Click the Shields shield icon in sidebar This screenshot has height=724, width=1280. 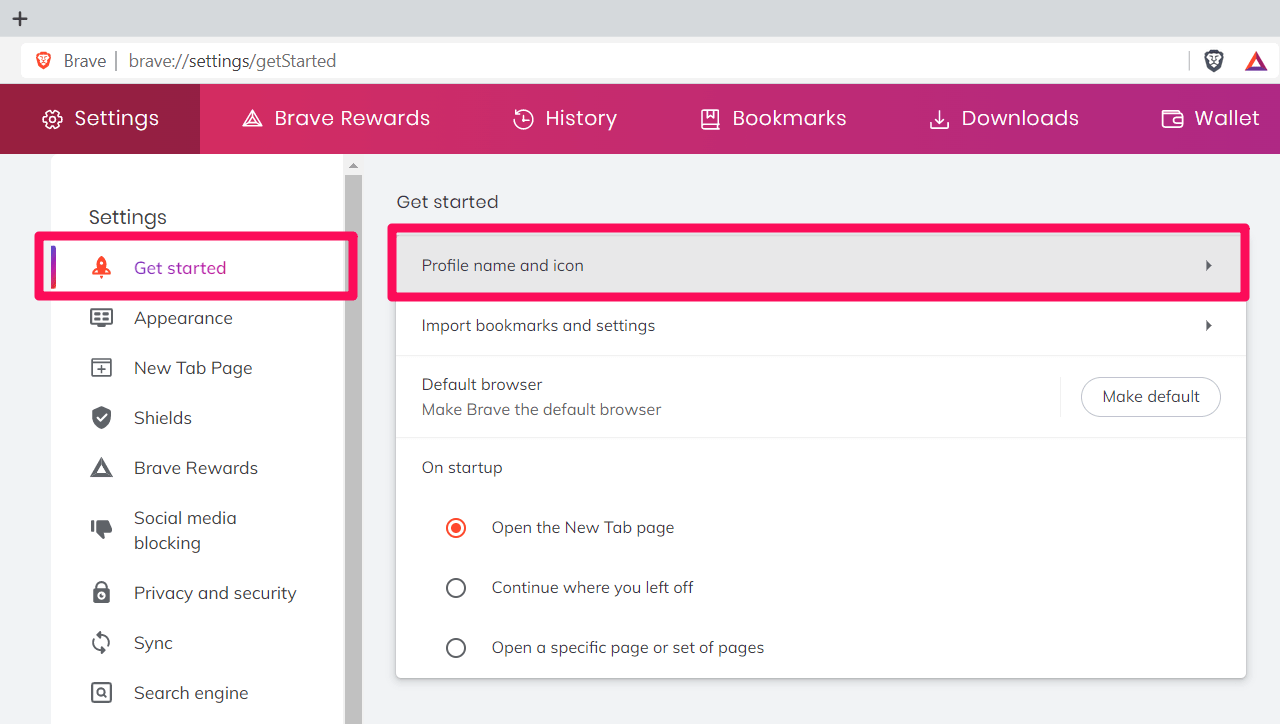pos(101,417)
